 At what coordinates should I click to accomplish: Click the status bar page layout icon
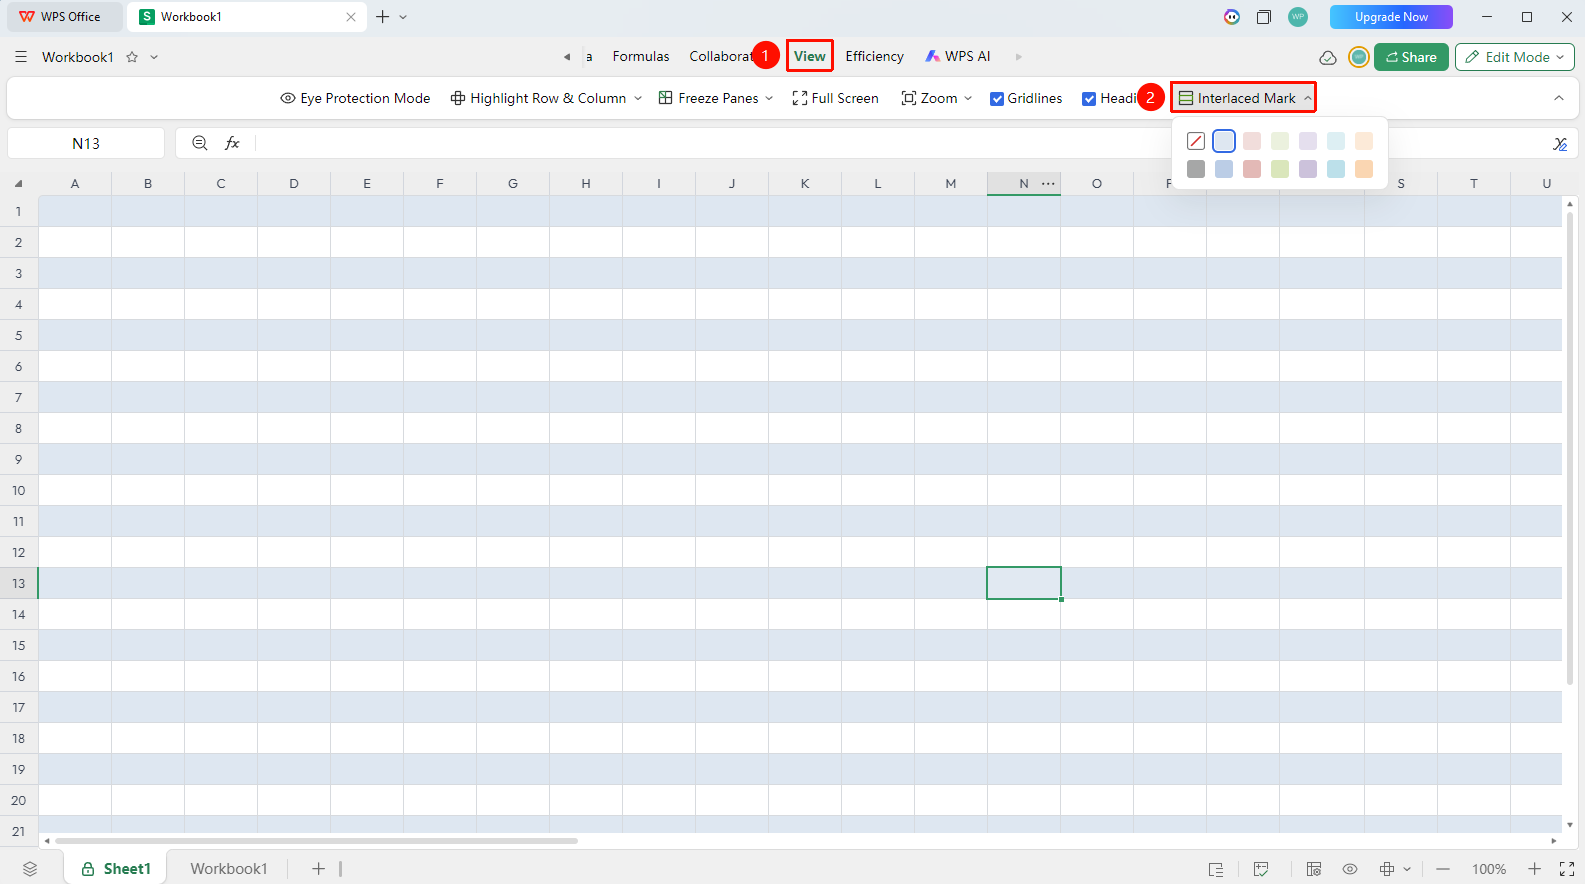coord(1216,869)
